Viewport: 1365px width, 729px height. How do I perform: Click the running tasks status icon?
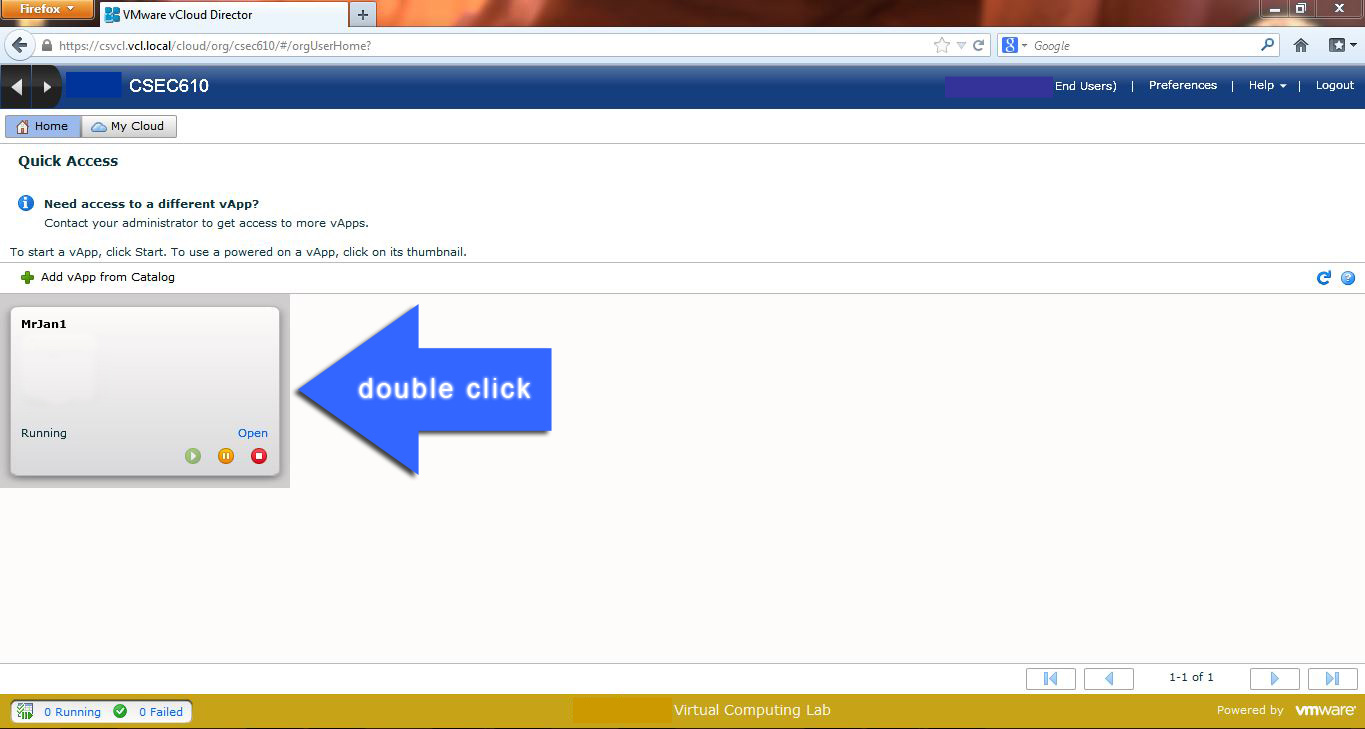[26, 711]
